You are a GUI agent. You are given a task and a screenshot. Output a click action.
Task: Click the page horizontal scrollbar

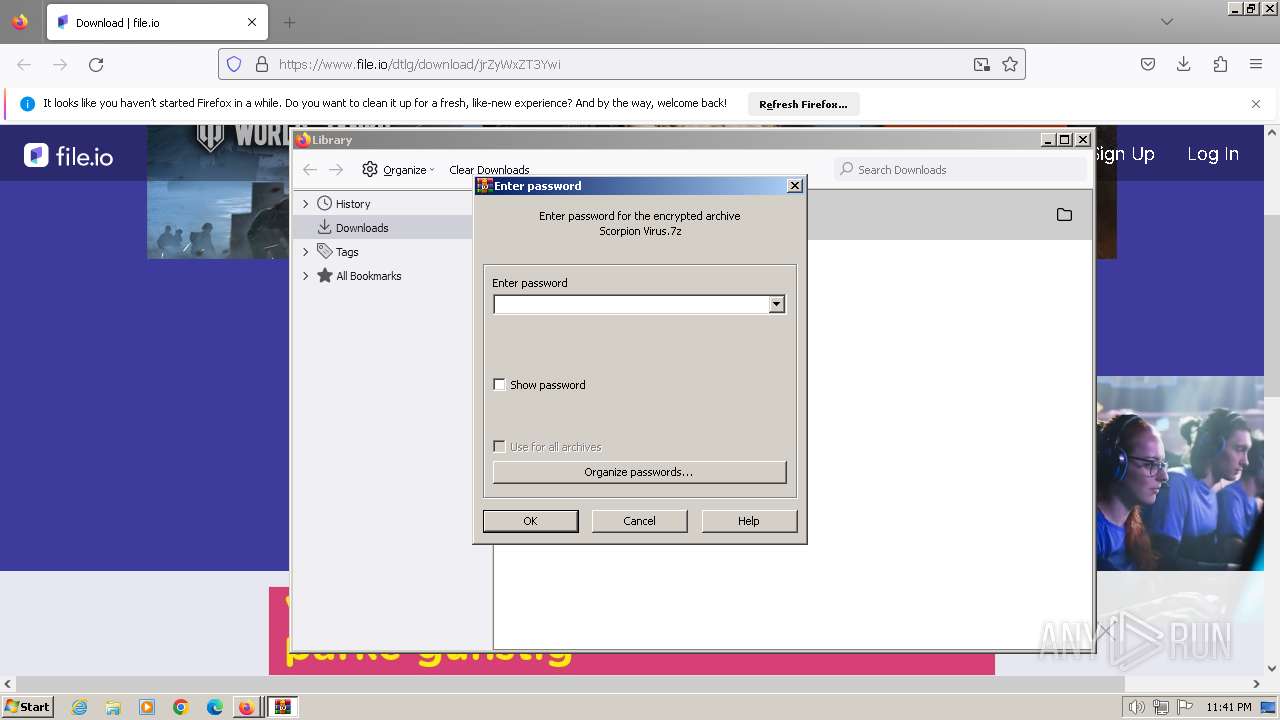633,685
